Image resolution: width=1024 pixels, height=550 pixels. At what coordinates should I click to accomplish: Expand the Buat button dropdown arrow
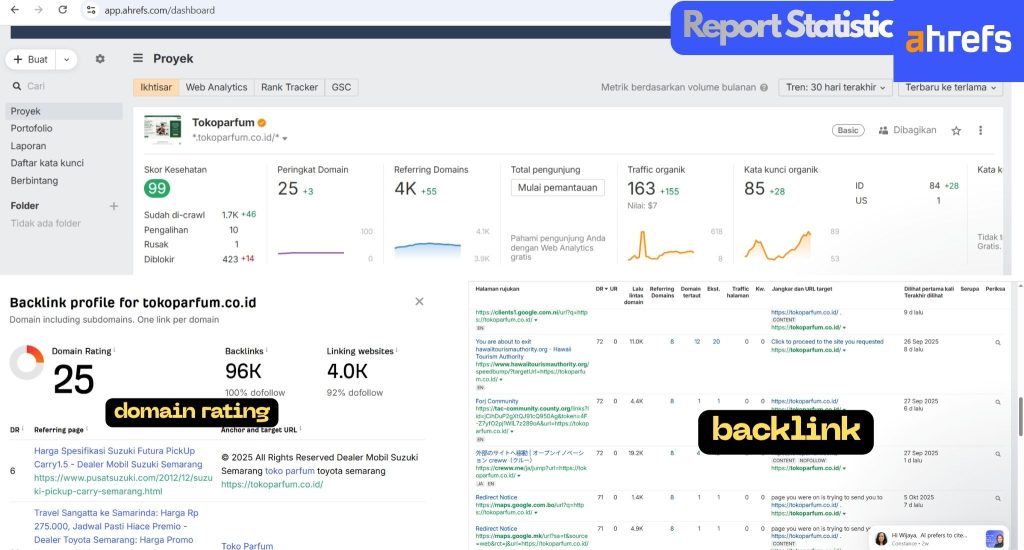pos(66,59)
